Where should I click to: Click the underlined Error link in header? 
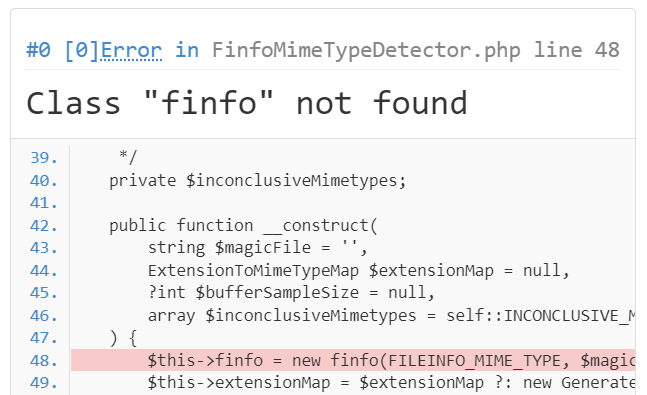tap(131, 50)
